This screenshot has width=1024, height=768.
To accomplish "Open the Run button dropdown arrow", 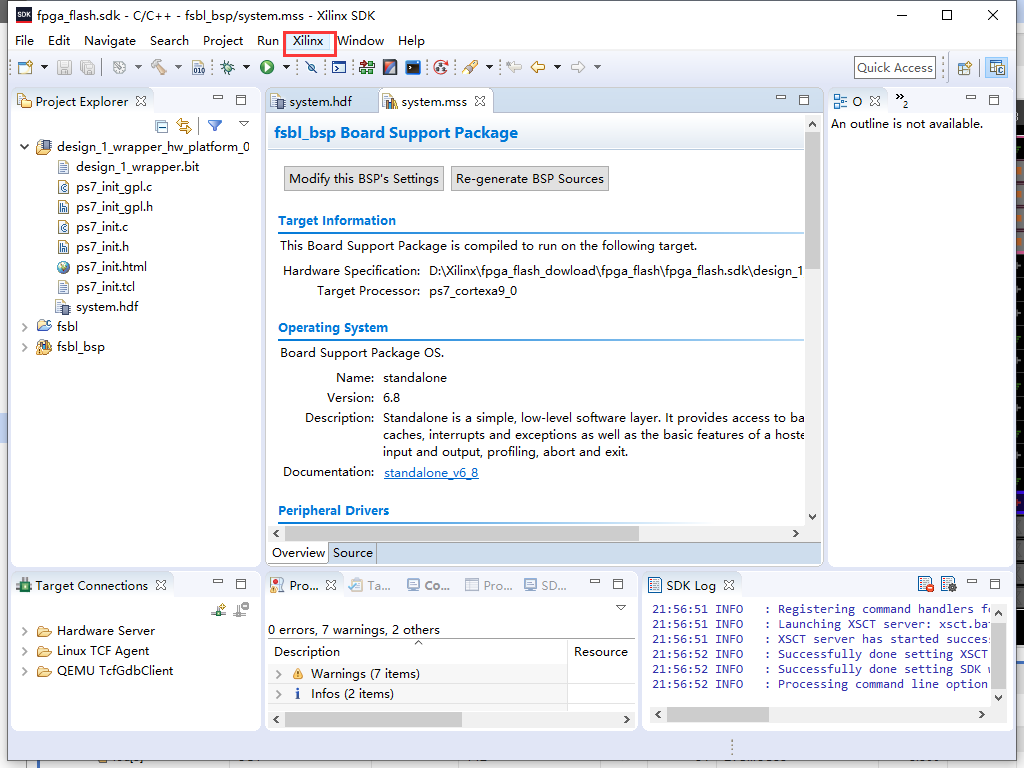I will pos(286,67).
